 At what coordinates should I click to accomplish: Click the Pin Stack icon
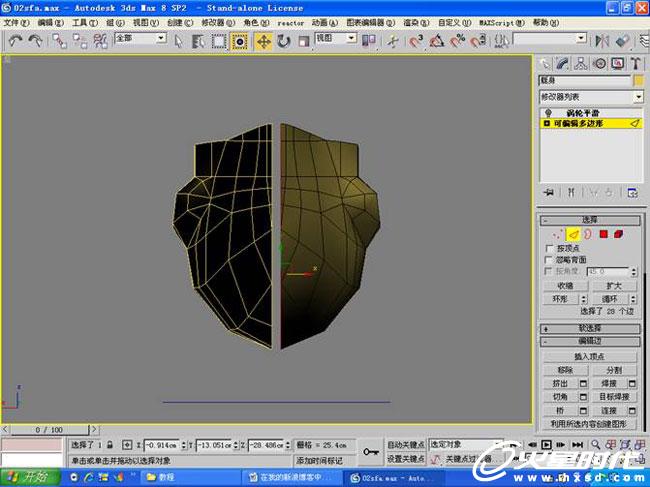click(549, 193)
